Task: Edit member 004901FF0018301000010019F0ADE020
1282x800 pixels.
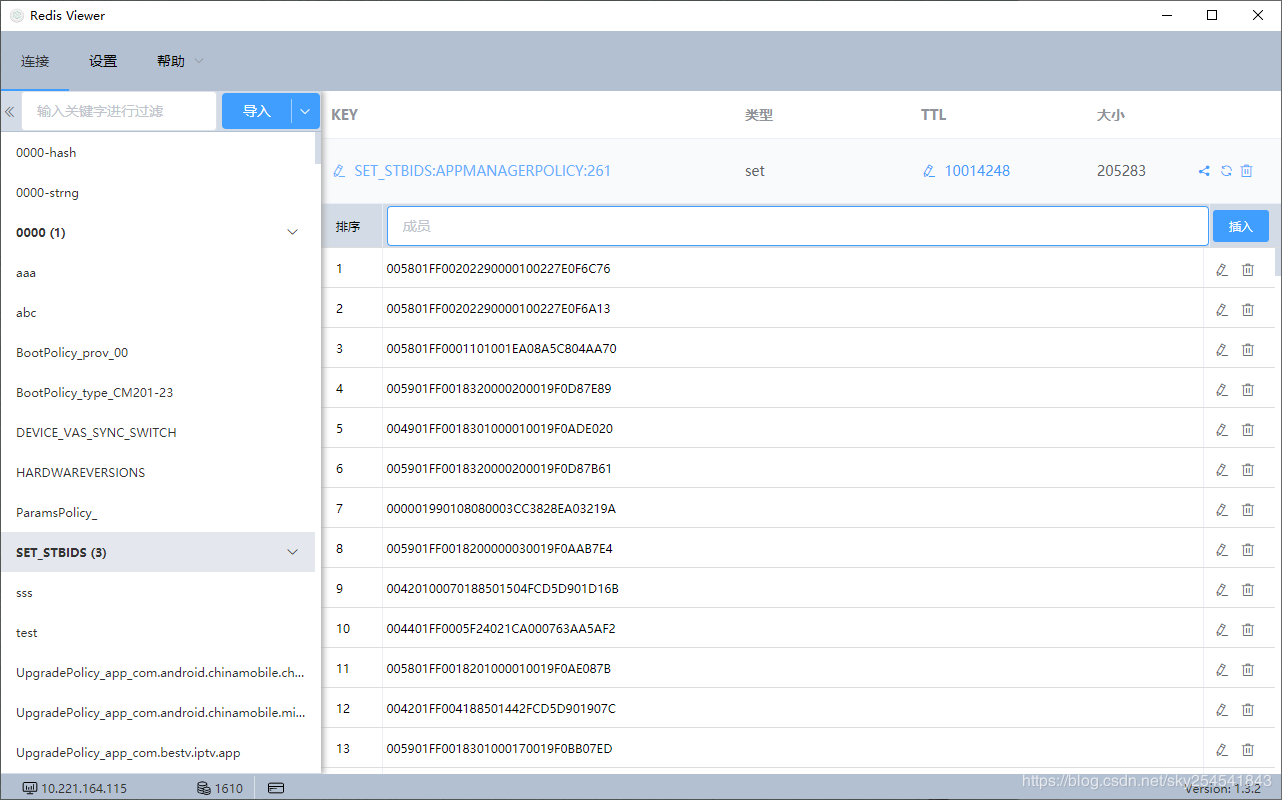Action: point(1221,429)
